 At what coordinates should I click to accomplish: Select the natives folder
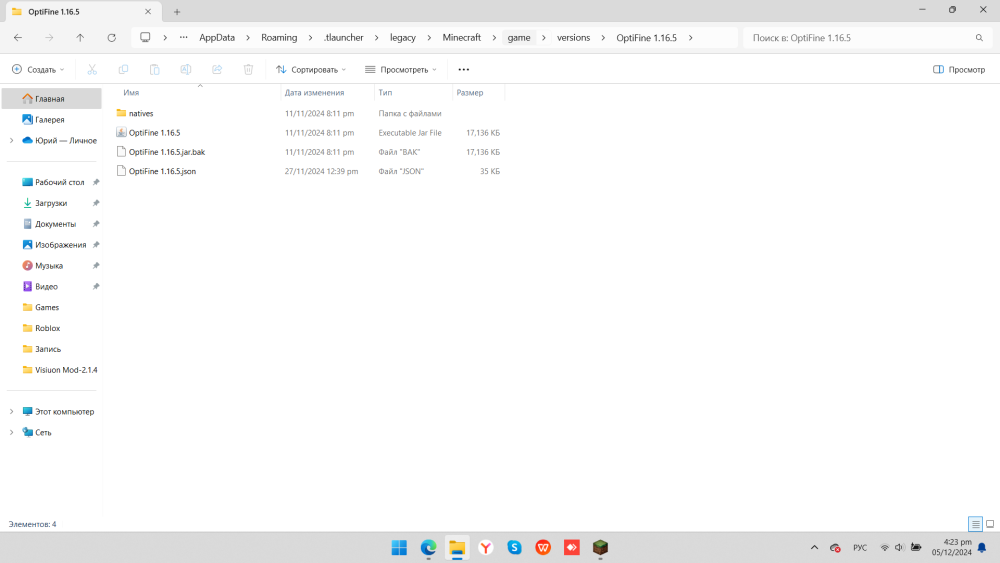click(141, 113)
